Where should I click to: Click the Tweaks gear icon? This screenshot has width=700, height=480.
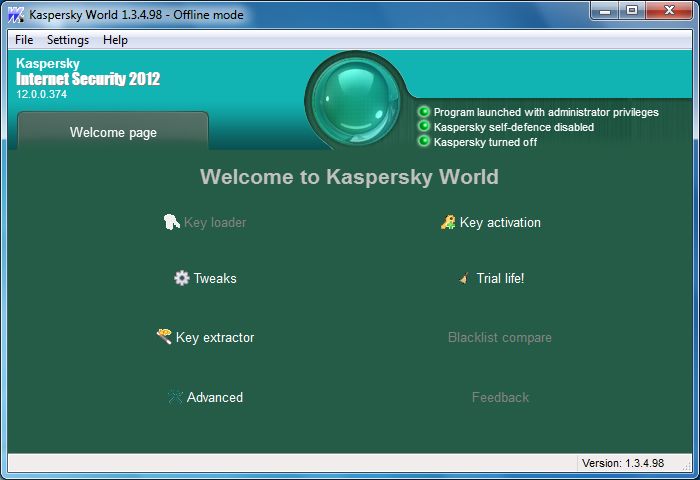pyautogui.click(x=181, y=278)
